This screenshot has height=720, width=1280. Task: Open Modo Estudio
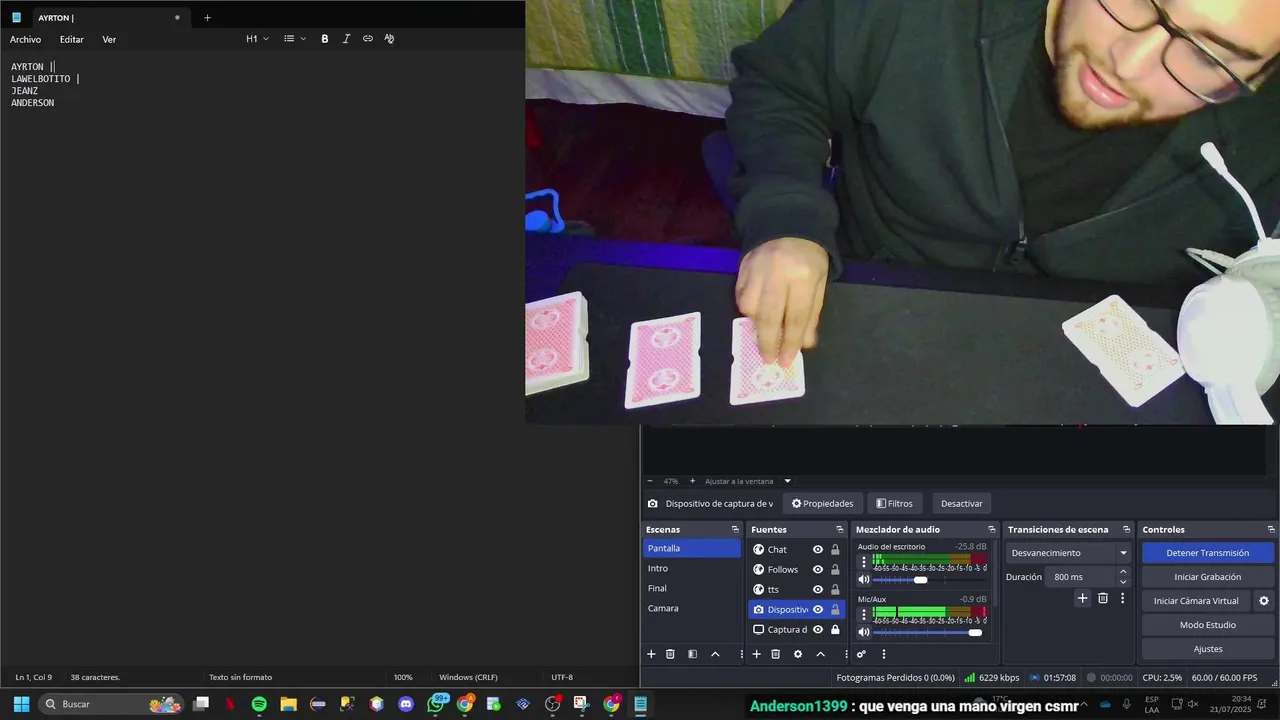1208,625
